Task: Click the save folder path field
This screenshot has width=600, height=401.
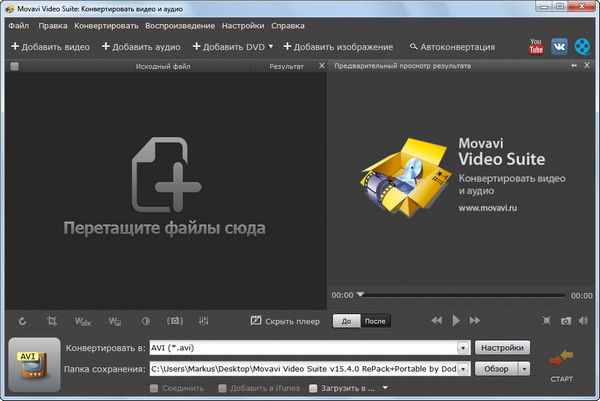Action: coord(304,369)
